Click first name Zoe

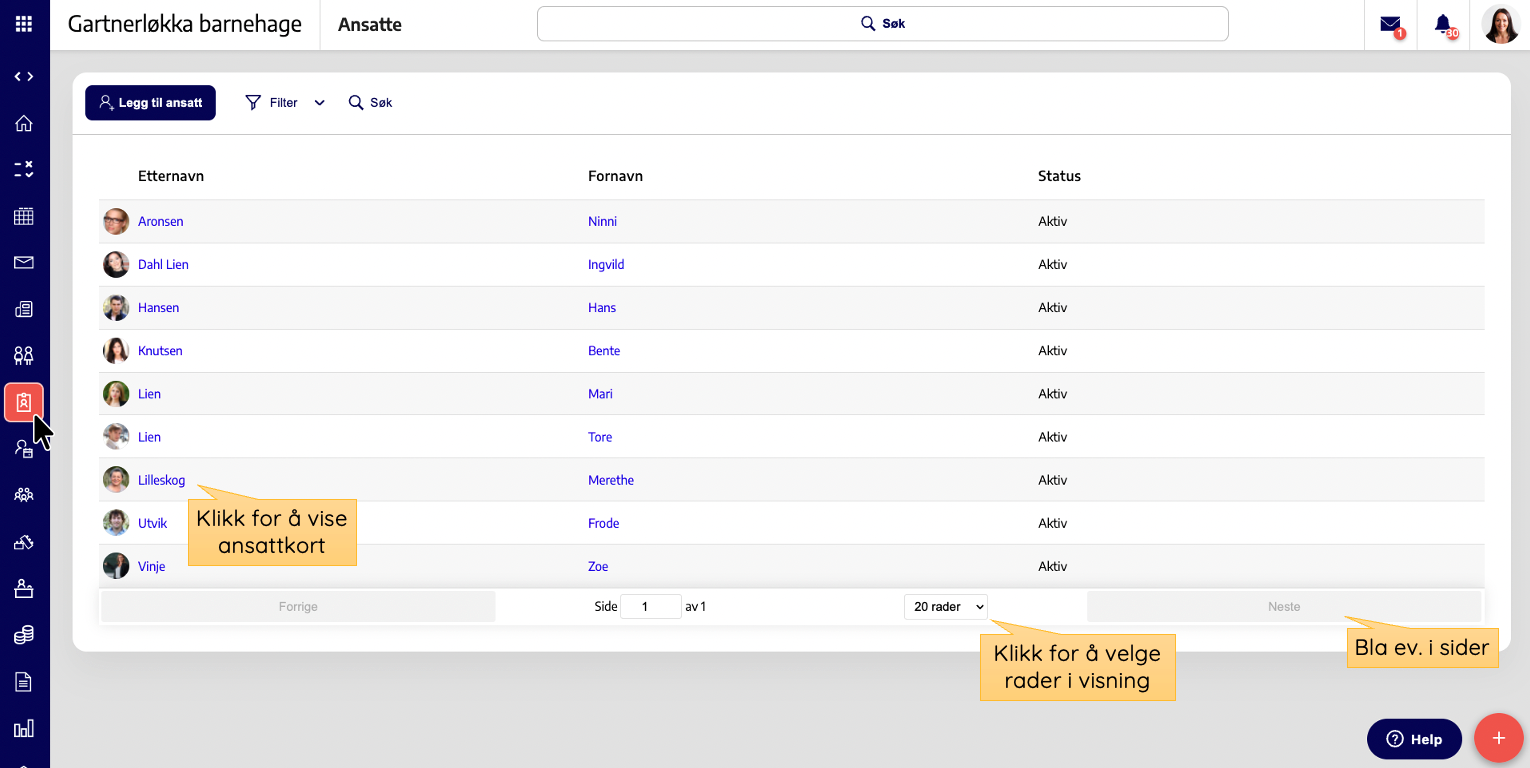coord(598,566)
